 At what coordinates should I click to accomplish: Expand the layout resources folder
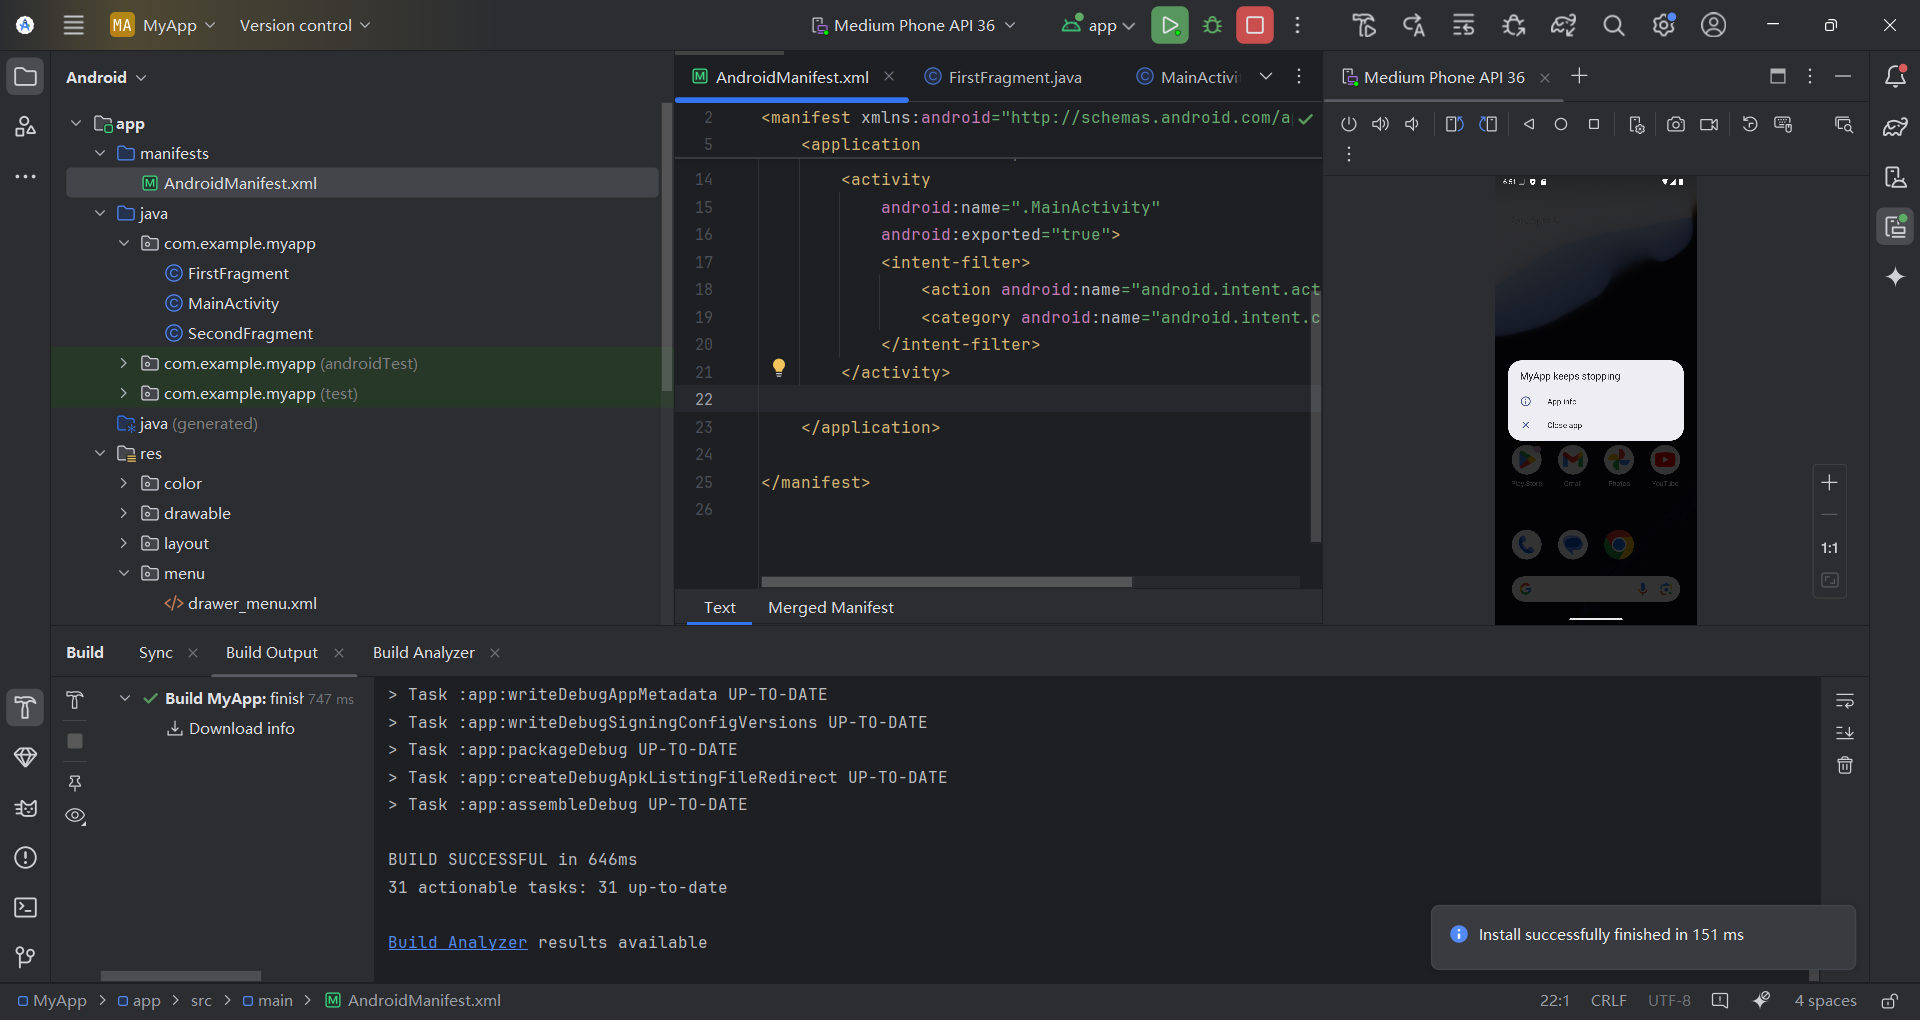[124, 543]
